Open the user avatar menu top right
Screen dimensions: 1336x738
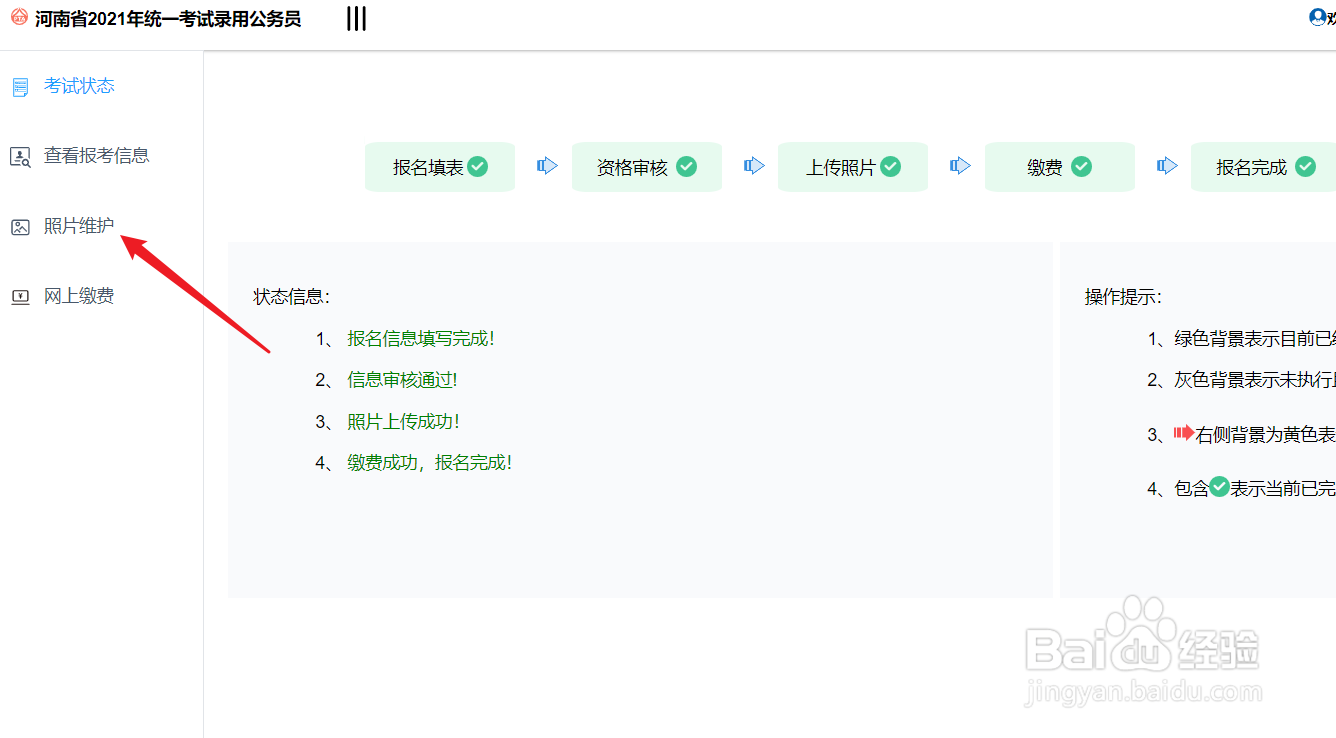click(1317, 16)
